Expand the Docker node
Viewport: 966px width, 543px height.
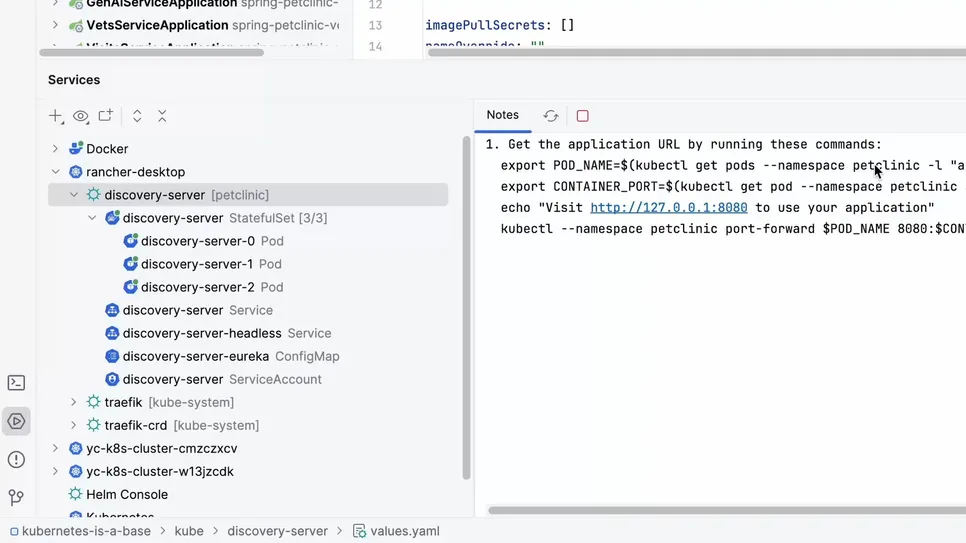point(56,149)
